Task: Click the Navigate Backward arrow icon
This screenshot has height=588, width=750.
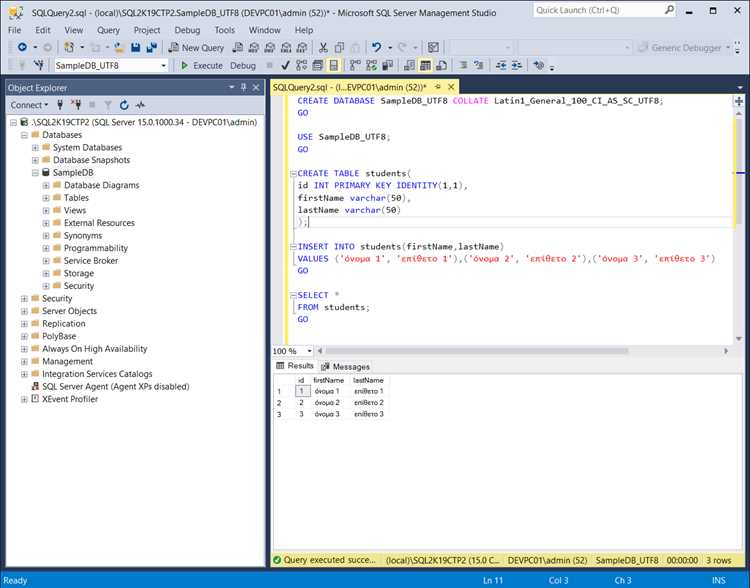Action: [x=22, y=47]
